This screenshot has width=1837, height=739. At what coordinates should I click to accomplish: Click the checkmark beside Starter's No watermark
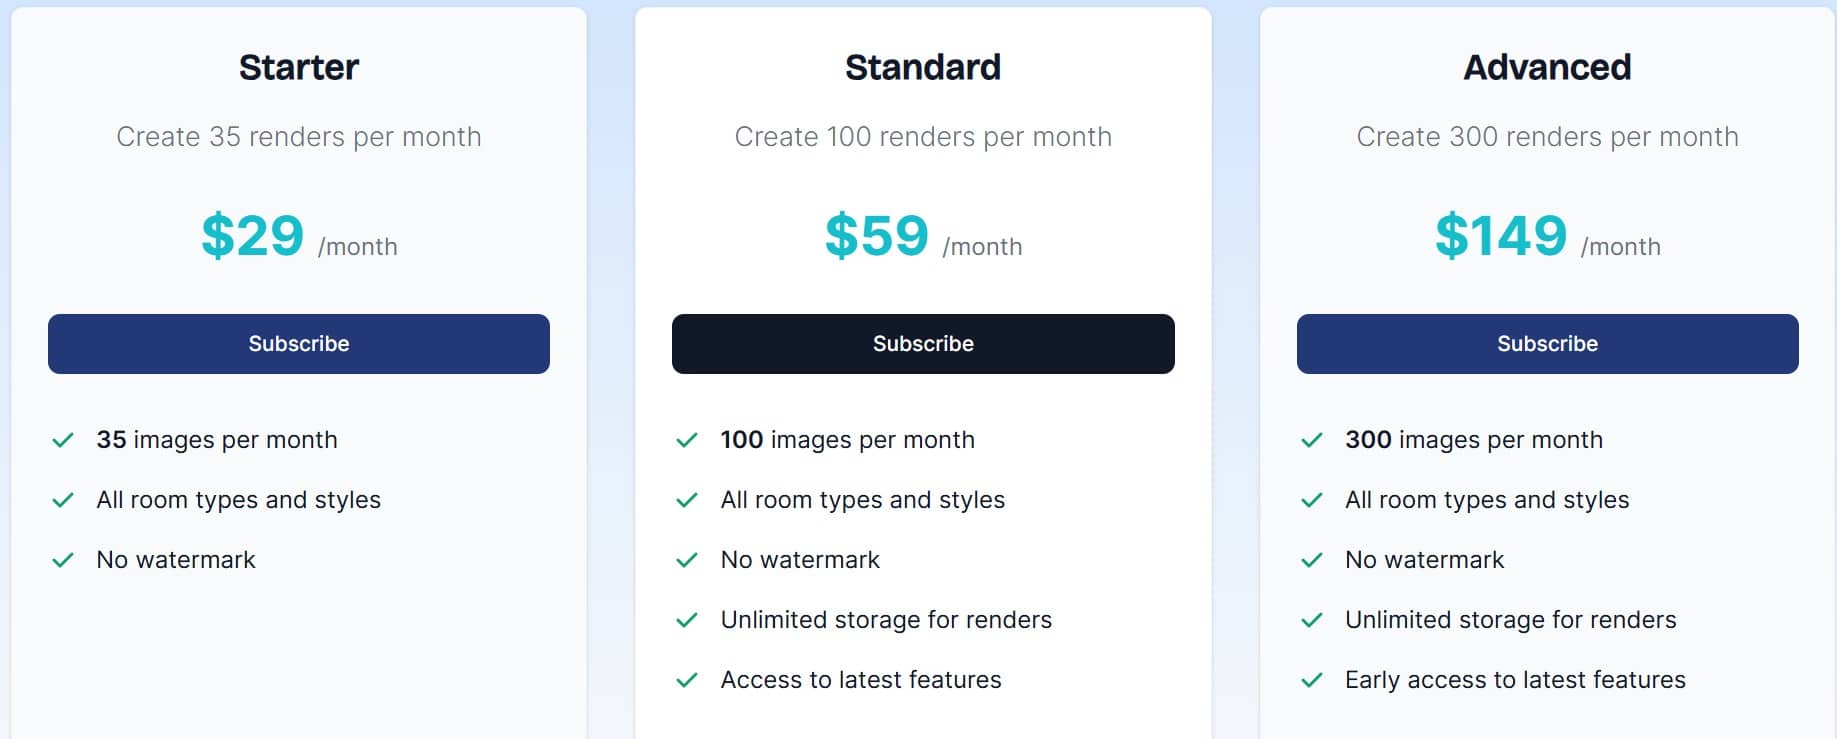tap(63, 560)
